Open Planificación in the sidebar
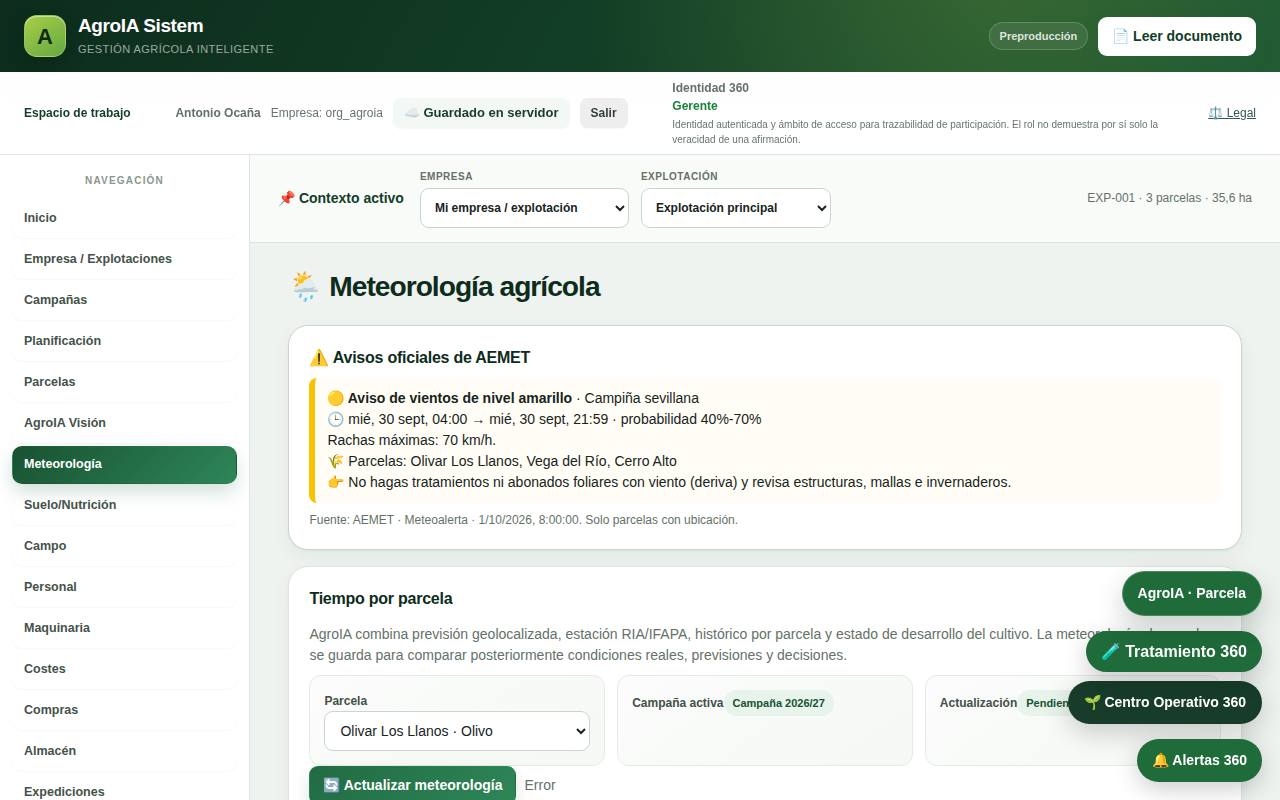The height and width of the screenshot is (800, 1280). [x=124, y=341]
